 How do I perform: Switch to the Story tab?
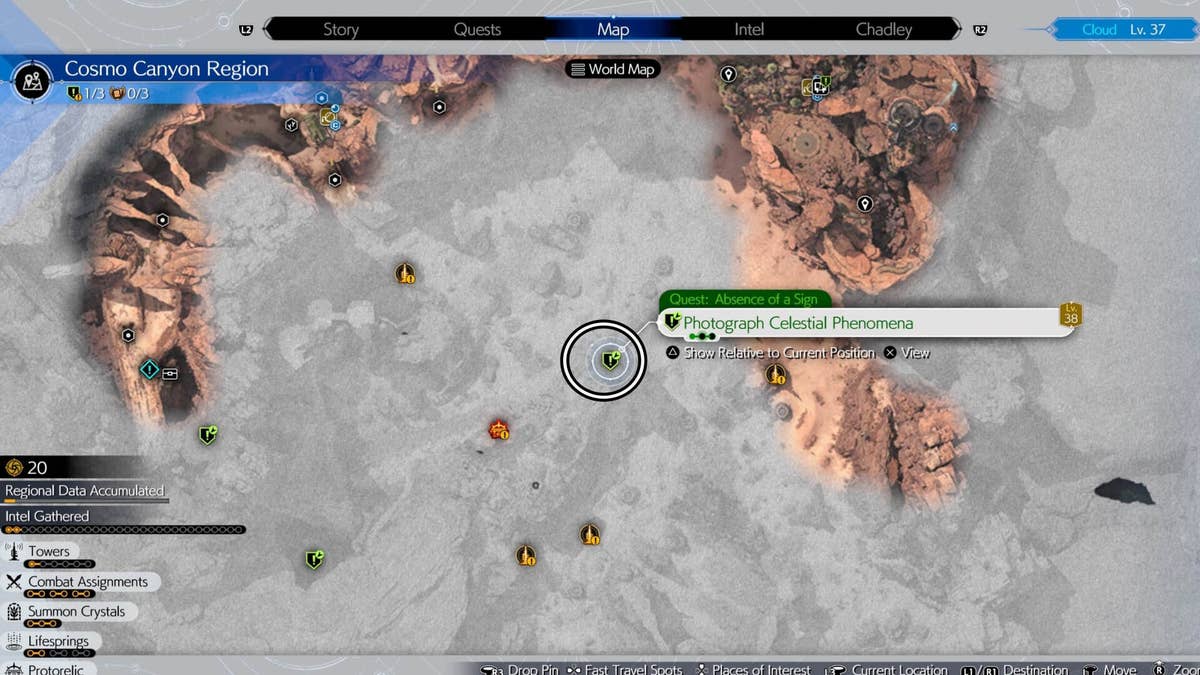tap(340, 29)
